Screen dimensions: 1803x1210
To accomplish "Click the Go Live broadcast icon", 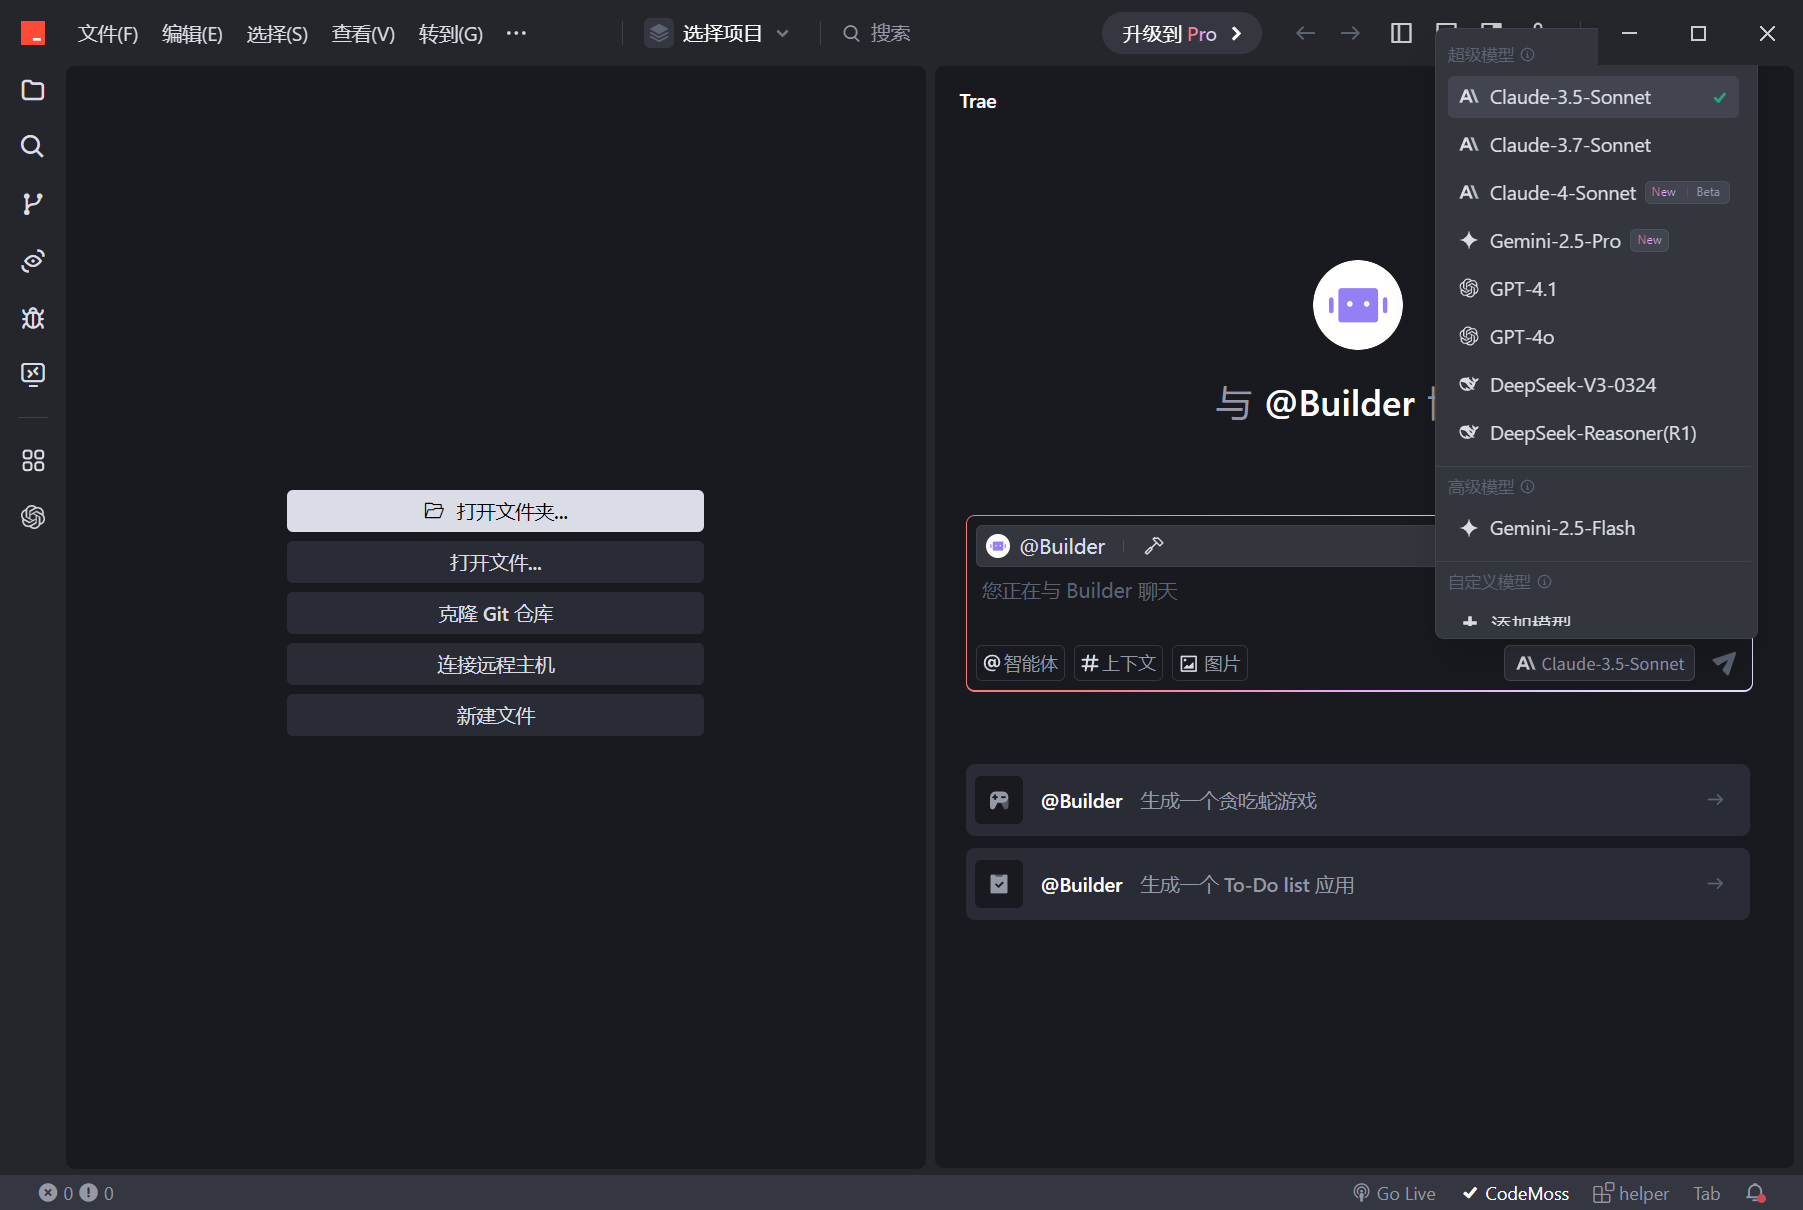I will coord(1361,1193).
